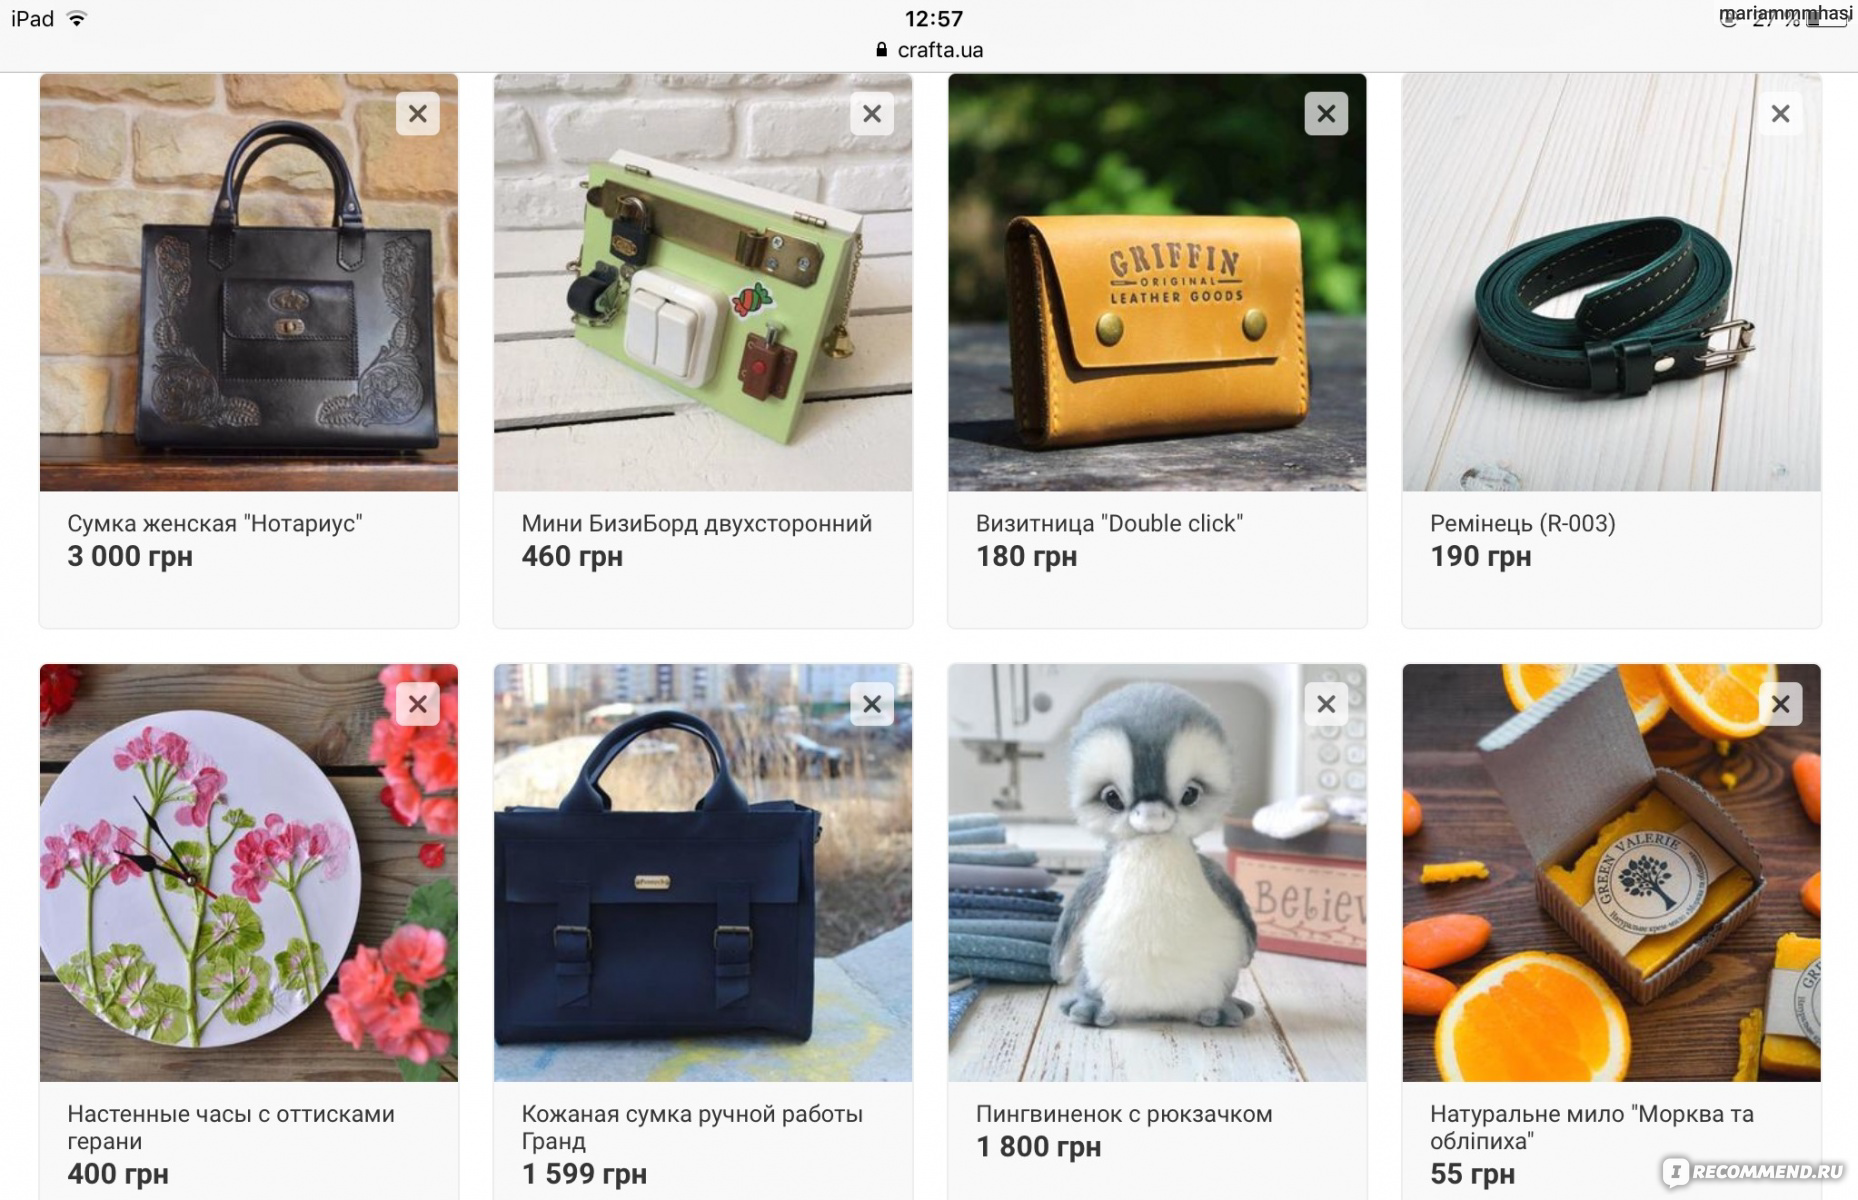Remove the Ремінець (R-003) card

click(x=1780, y=114)
